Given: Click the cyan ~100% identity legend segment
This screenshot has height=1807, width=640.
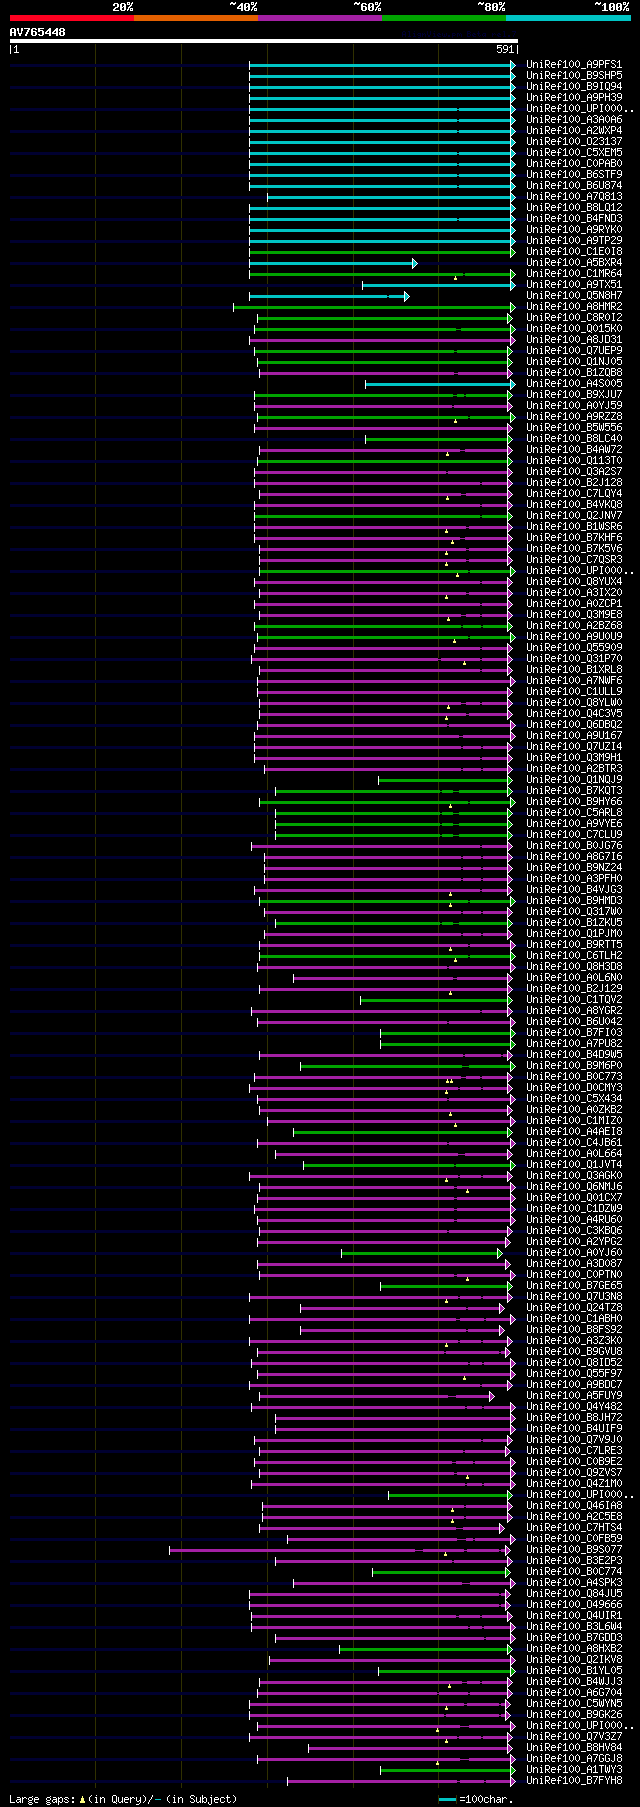Looking at the screenshot, I should click(x=567, y=18).
